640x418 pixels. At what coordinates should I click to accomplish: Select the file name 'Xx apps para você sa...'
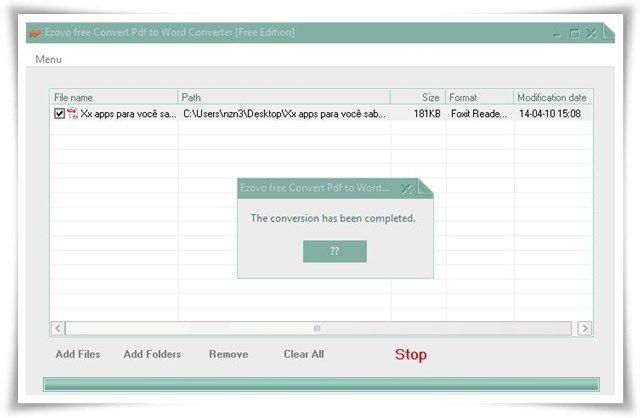pyautogui.click(x=128, y=114)
